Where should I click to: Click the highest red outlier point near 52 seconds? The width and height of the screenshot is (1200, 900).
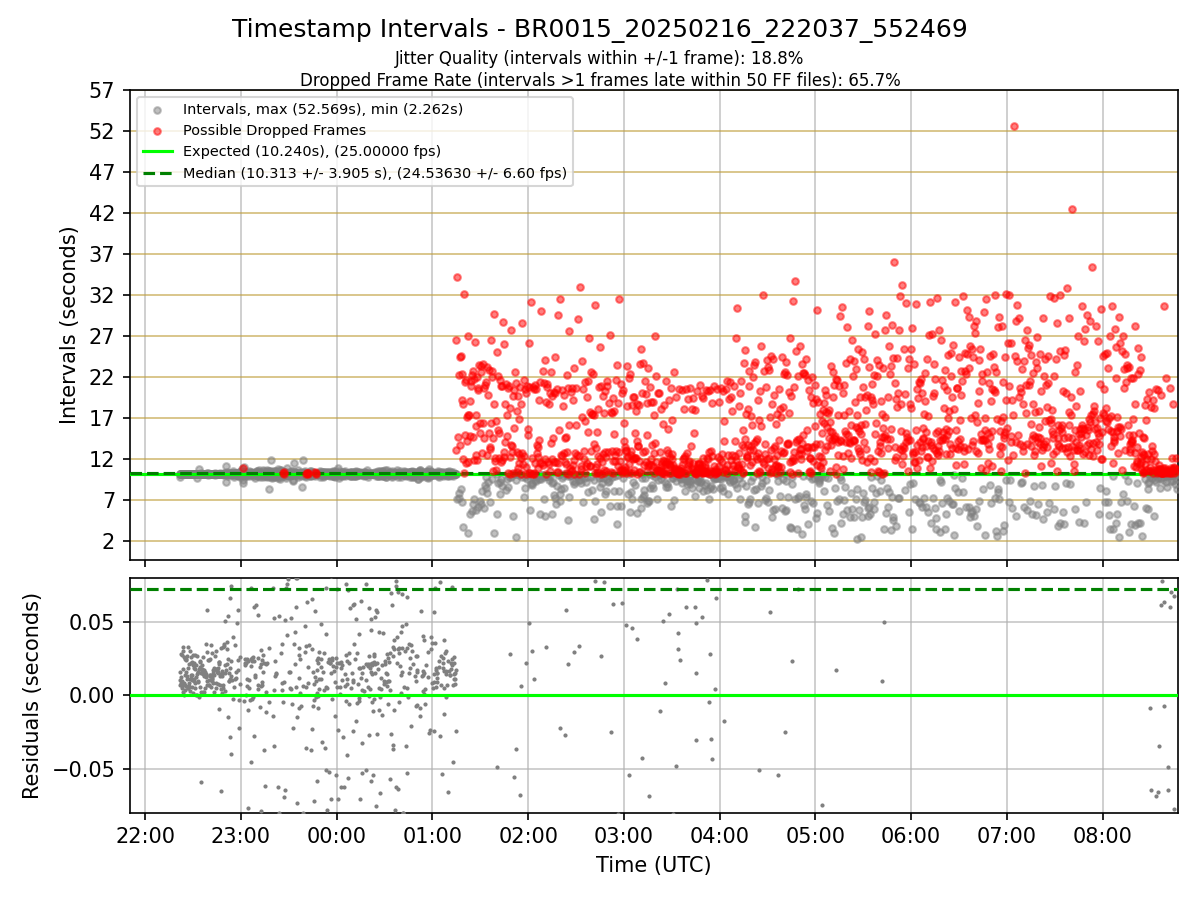(1014, 126)
